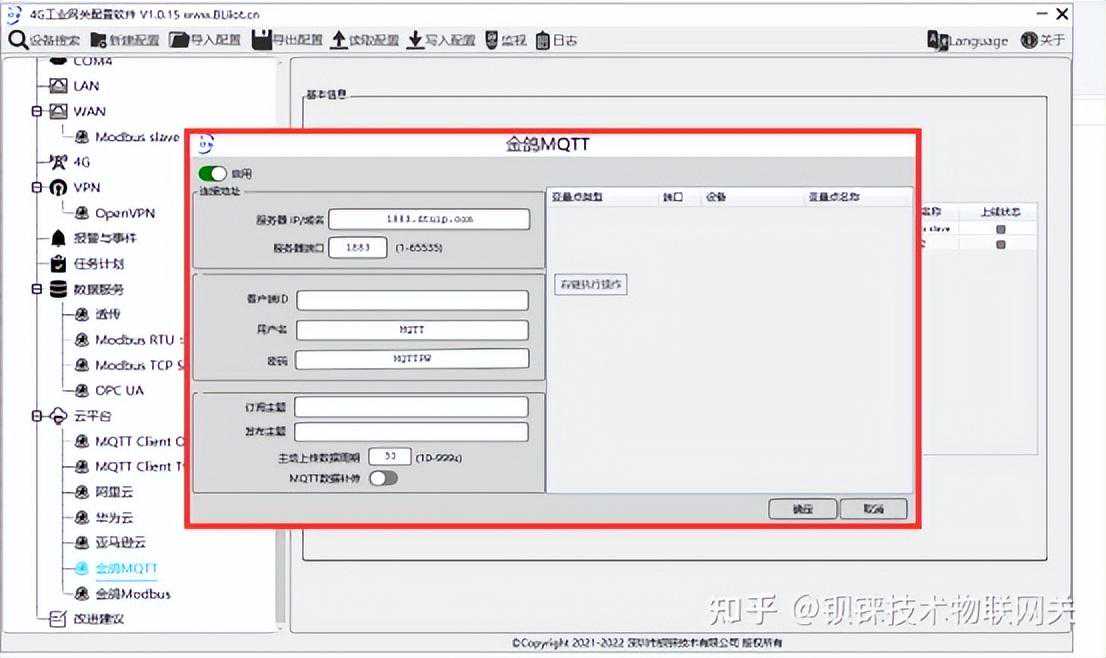Click the write configuration down-arrow icon

pyautogui.click(x=415, y=40)
